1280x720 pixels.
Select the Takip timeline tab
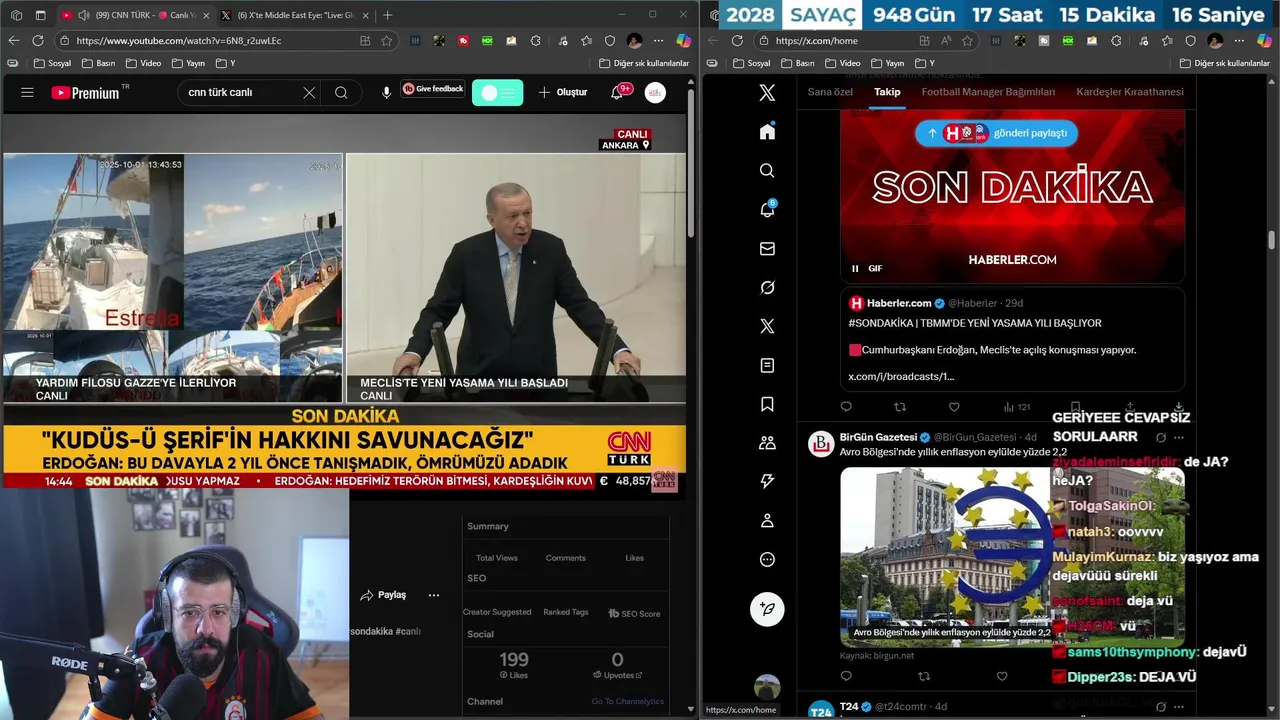(887, 92)
